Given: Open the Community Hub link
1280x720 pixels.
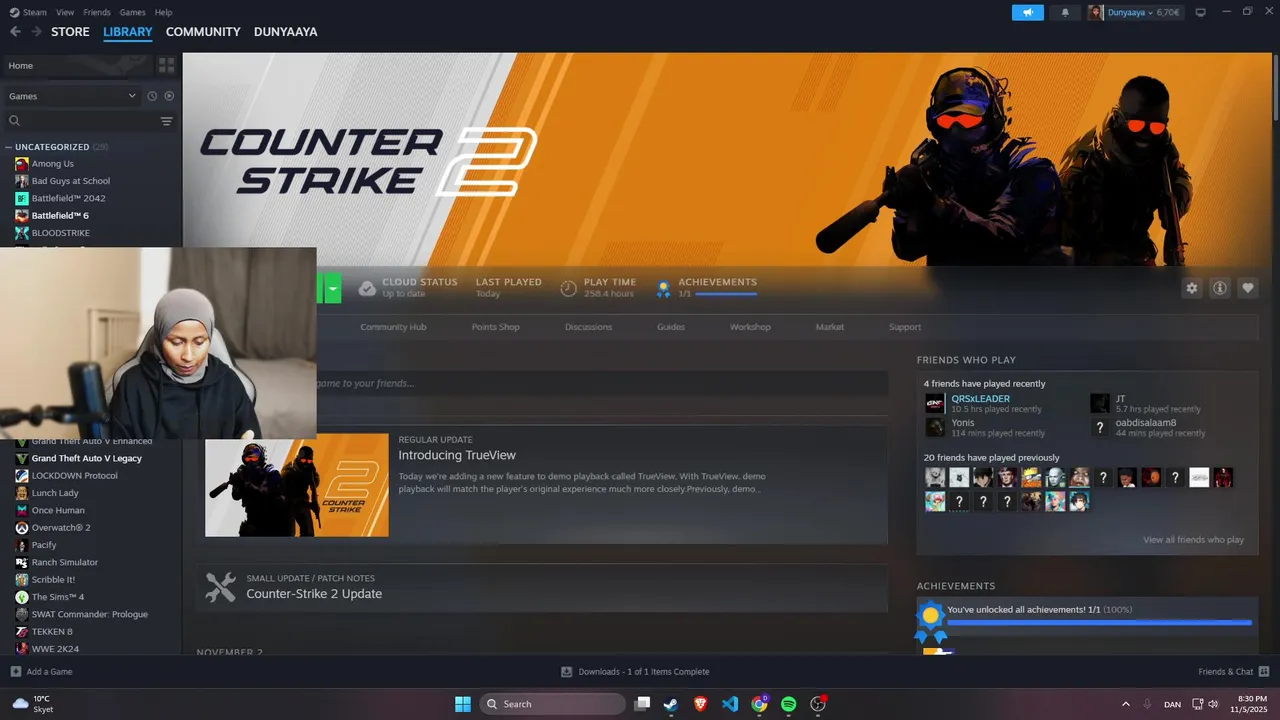Looking at the screenshot, I should click(x=393, y=327).
